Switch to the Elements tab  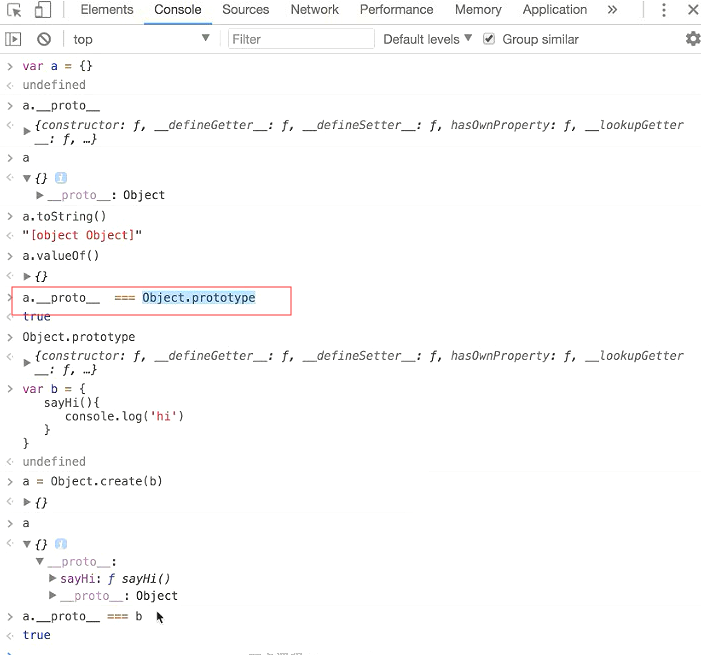[107, 9]
